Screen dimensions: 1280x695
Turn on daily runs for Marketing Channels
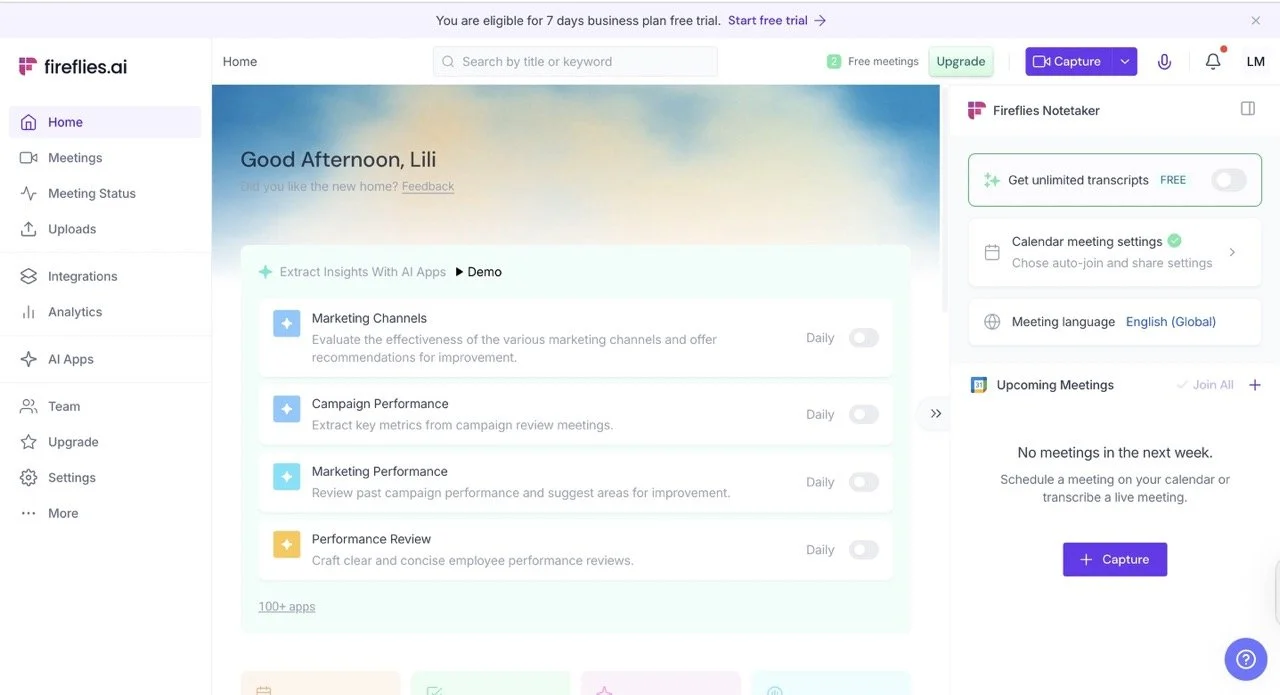[x=863, y=338]
